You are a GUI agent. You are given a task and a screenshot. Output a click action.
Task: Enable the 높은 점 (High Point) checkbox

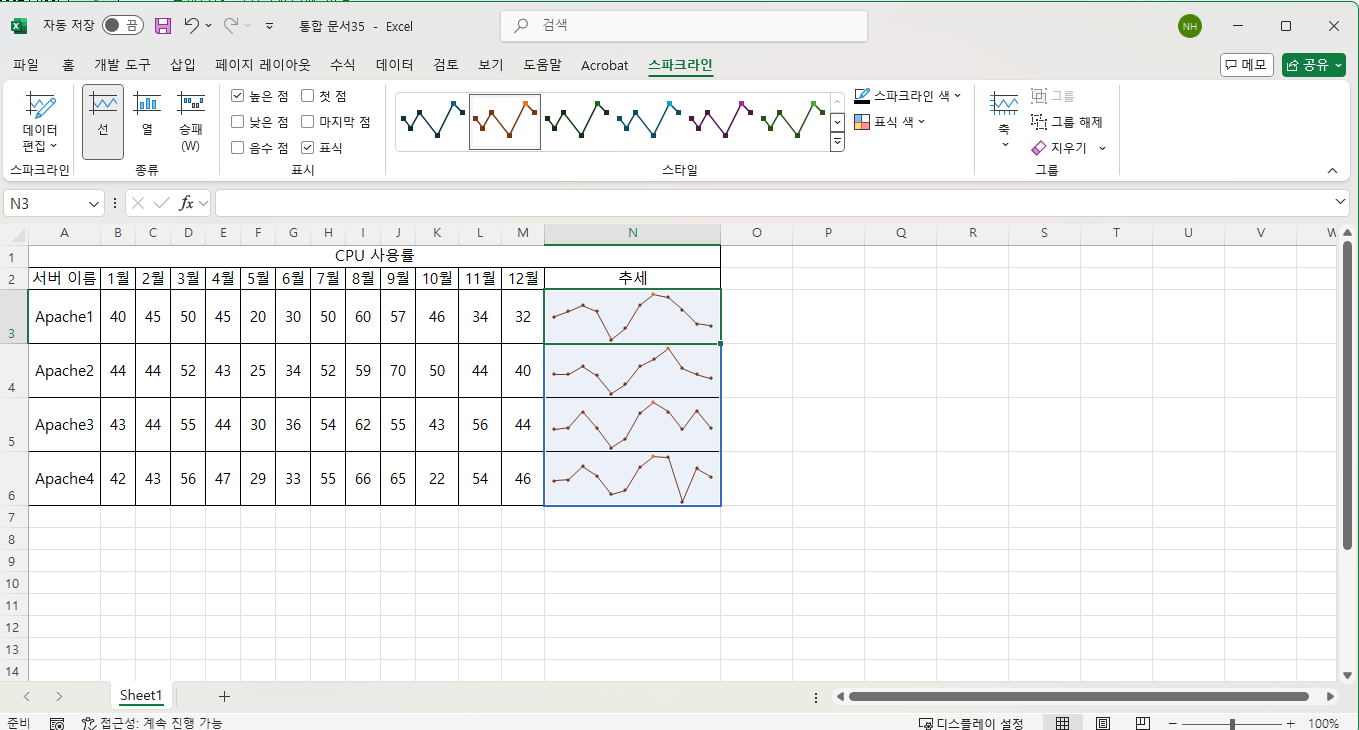pyautogui.click(x=237, y=96)
